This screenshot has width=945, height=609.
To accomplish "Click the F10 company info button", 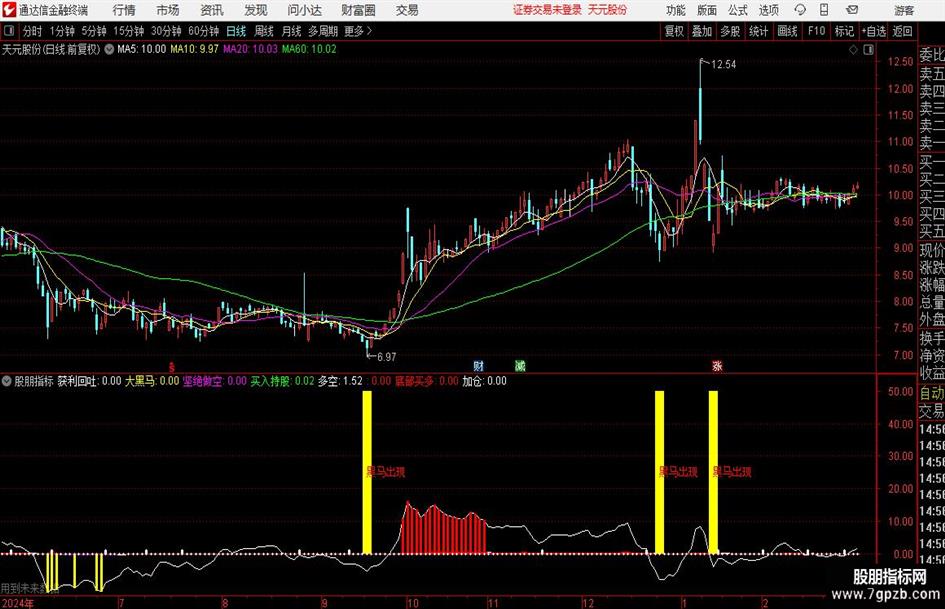I will (x=816, y=31).
